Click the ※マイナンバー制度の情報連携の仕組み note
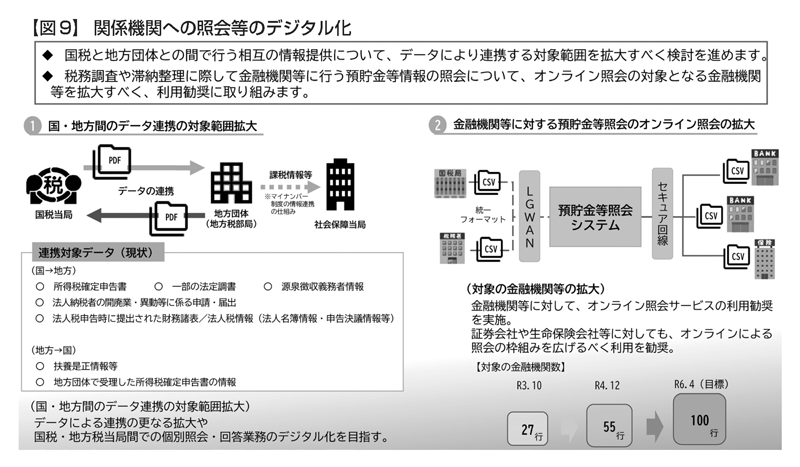This screenshot has height=467, width=800. [289, 204]
